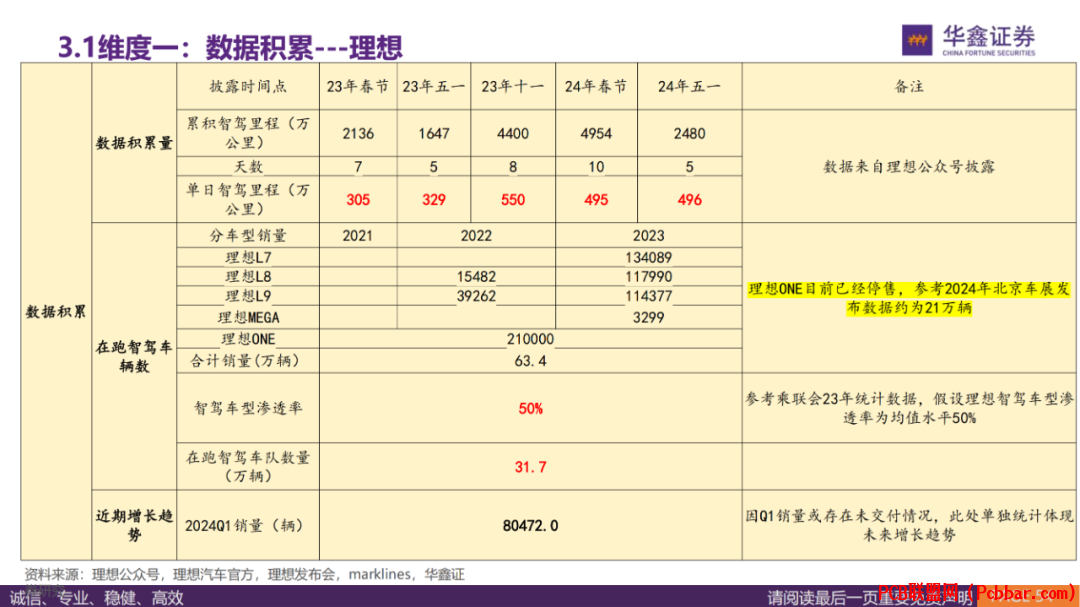Select the L8 2022 value 15482

click(476, 277)
